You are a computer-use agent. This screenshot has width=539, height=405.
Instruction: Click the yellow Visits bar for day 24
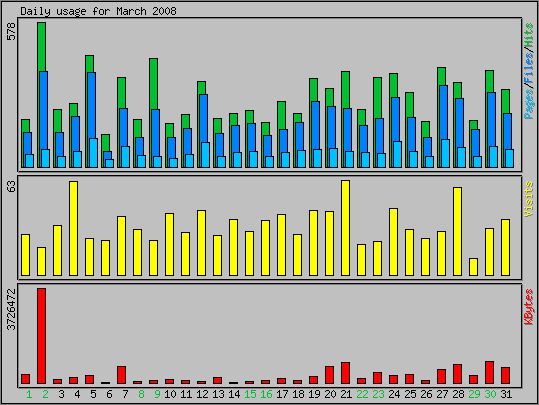point(393,242)
